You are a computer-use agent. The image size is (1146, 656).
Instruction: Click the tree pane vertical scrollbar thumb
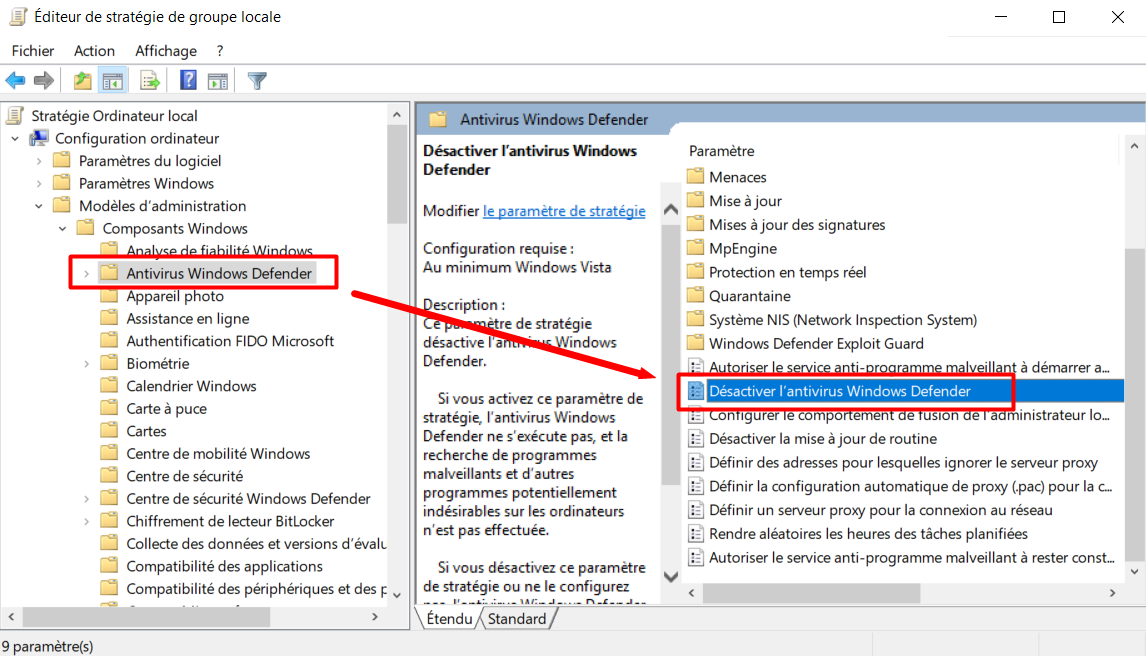coord(397,174)
